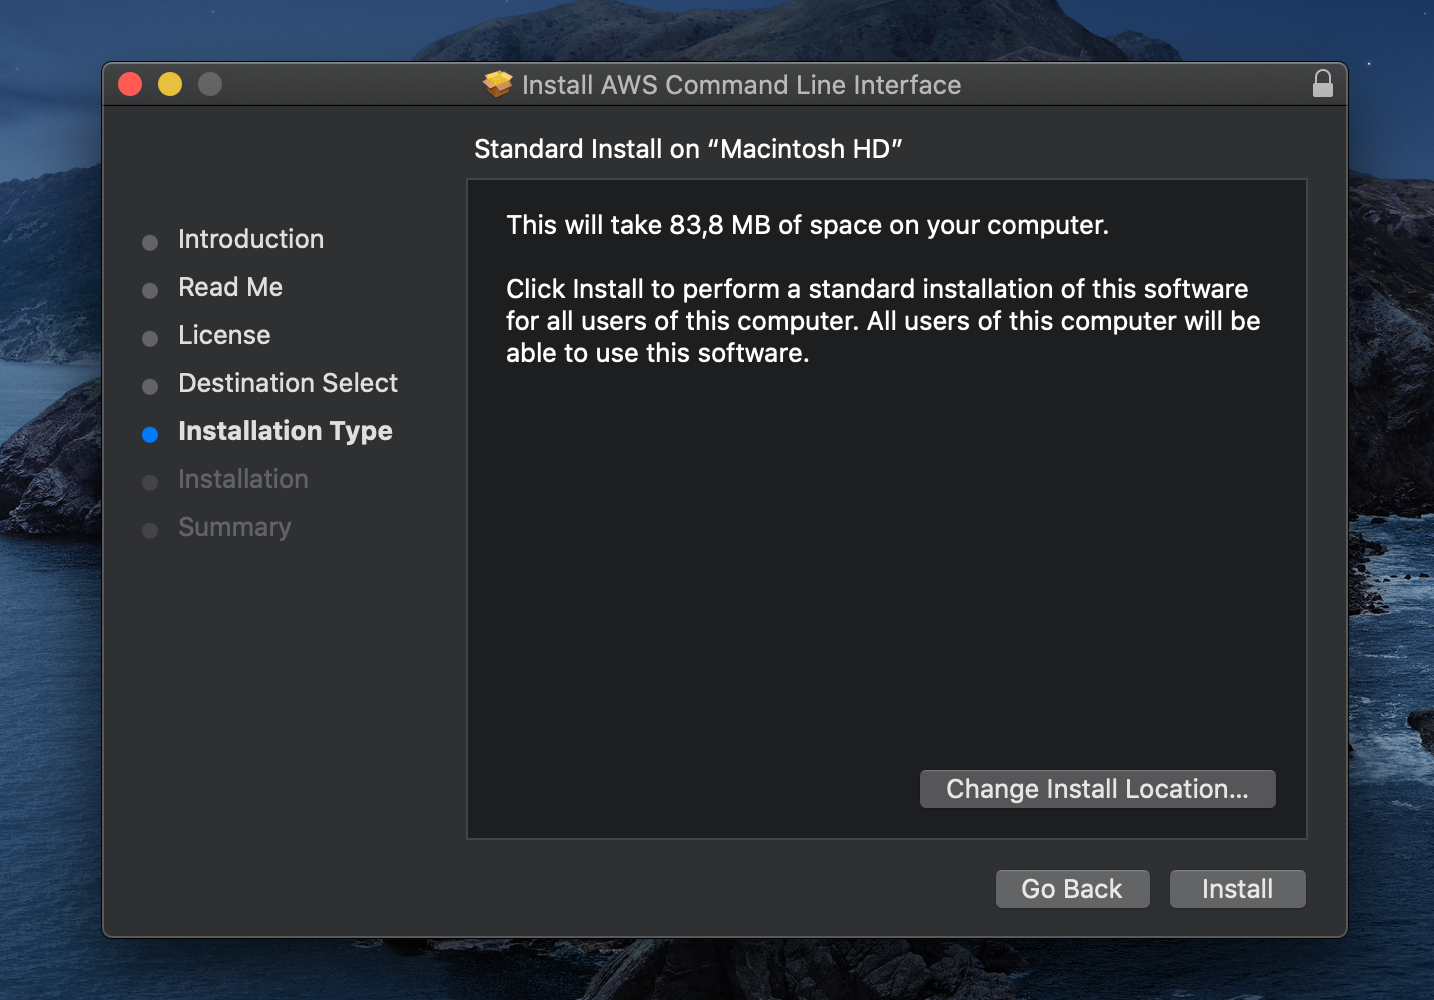Click the Install button
1434x1000 pixels.
pos(1237,889)
